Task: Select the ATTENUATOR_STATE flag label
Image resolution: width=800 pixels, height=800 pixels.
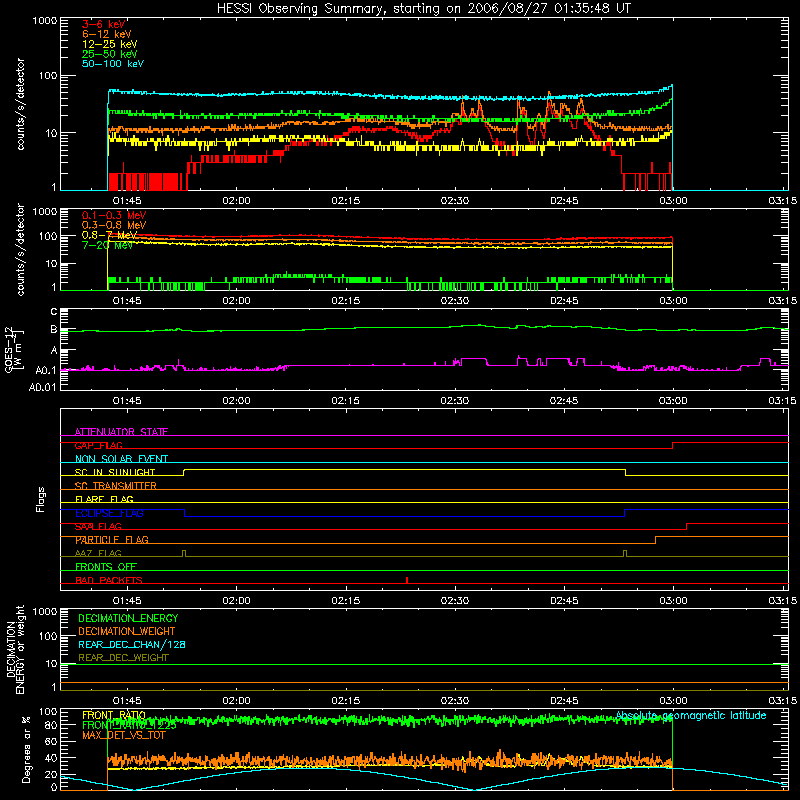Action: [x=121, y=432]
